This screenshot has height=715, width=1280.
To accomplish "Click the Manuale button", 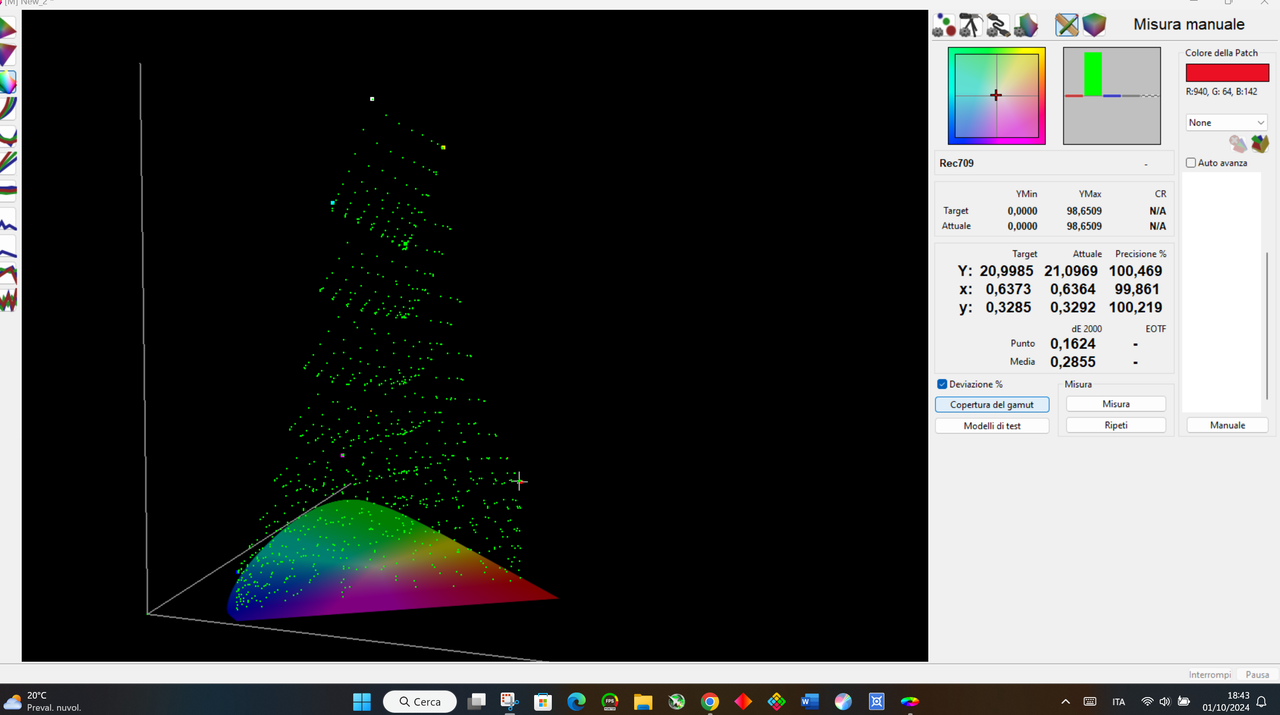I will (x=1227, y=425).
